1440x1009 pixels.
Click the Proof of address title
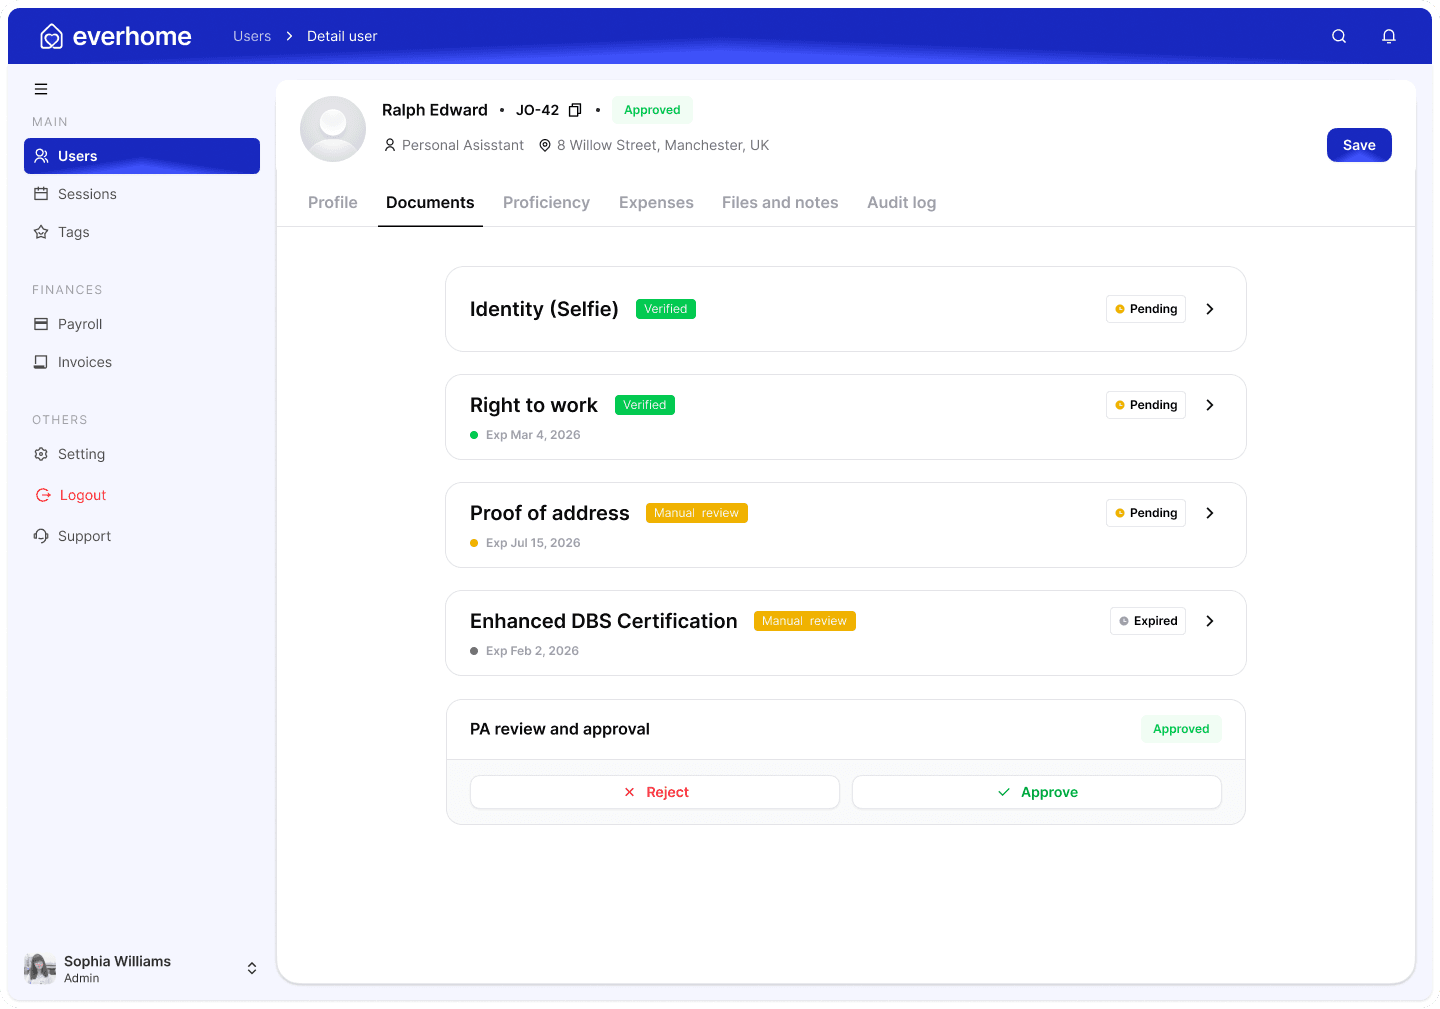[x=550, y=513]
